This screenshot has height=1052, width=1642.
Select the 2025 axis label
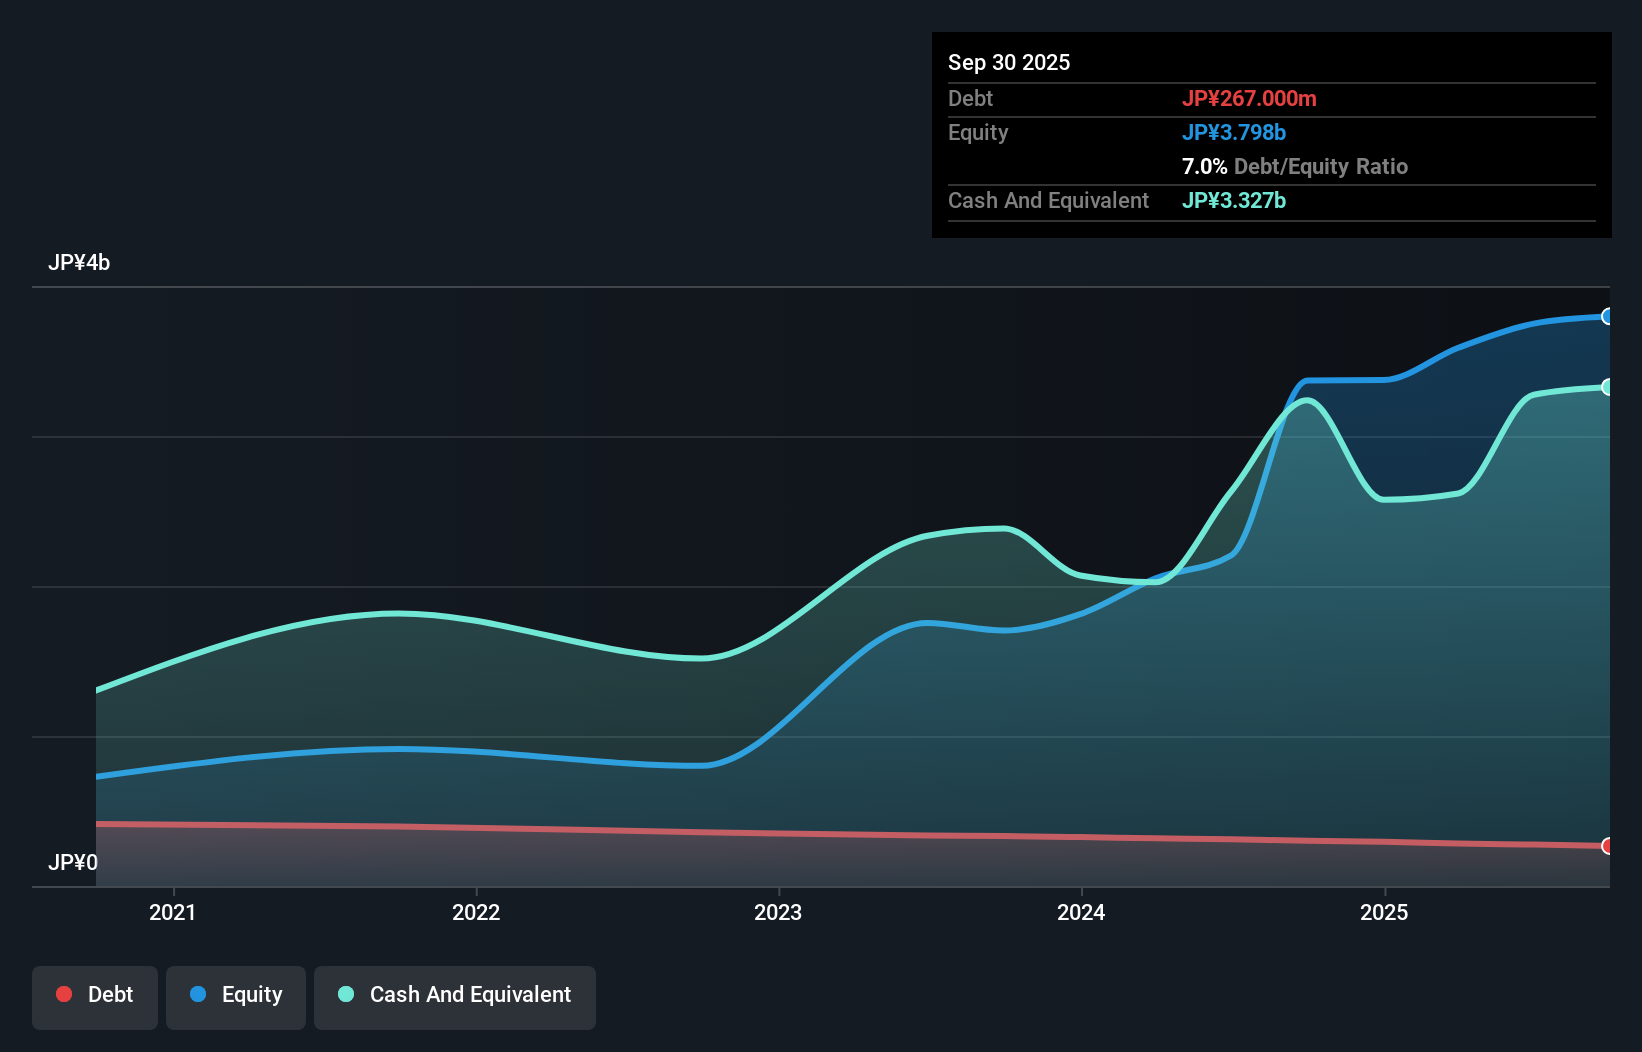[x=1385, y=912]
